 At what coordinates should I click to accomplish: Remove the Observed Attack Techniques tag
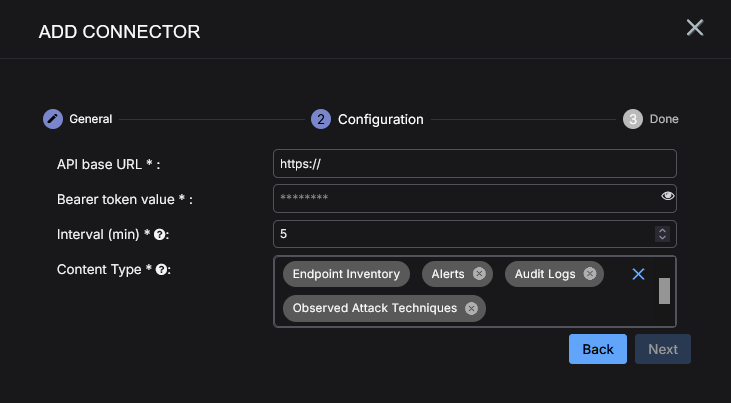[471, 308]
